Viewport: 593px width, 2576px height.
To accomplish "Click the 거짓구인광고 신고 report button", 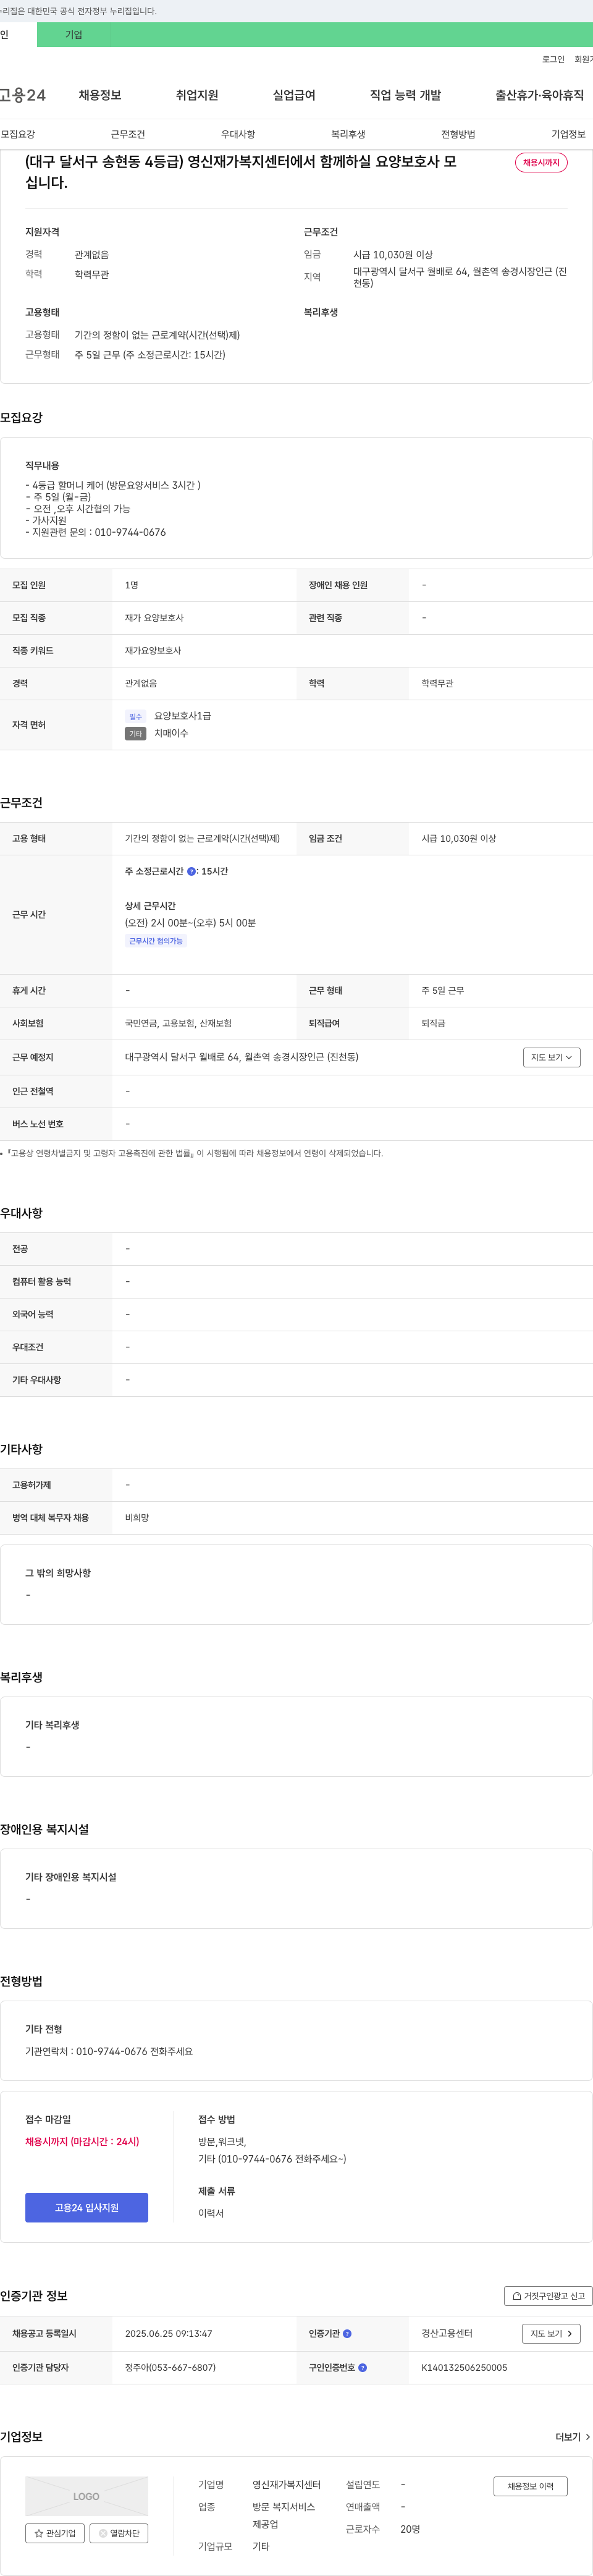I will click(548, 2295).
